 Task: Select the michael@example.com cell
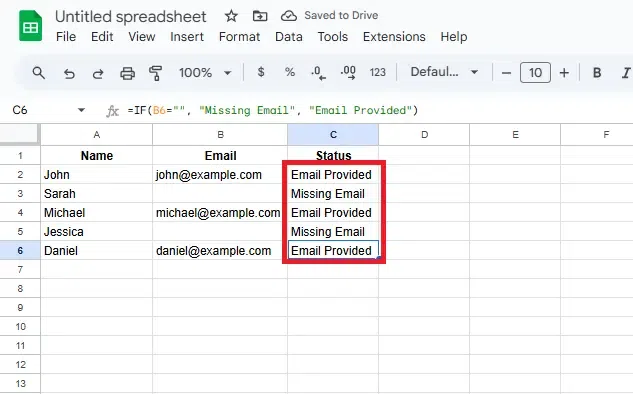(x=220, y=212)
